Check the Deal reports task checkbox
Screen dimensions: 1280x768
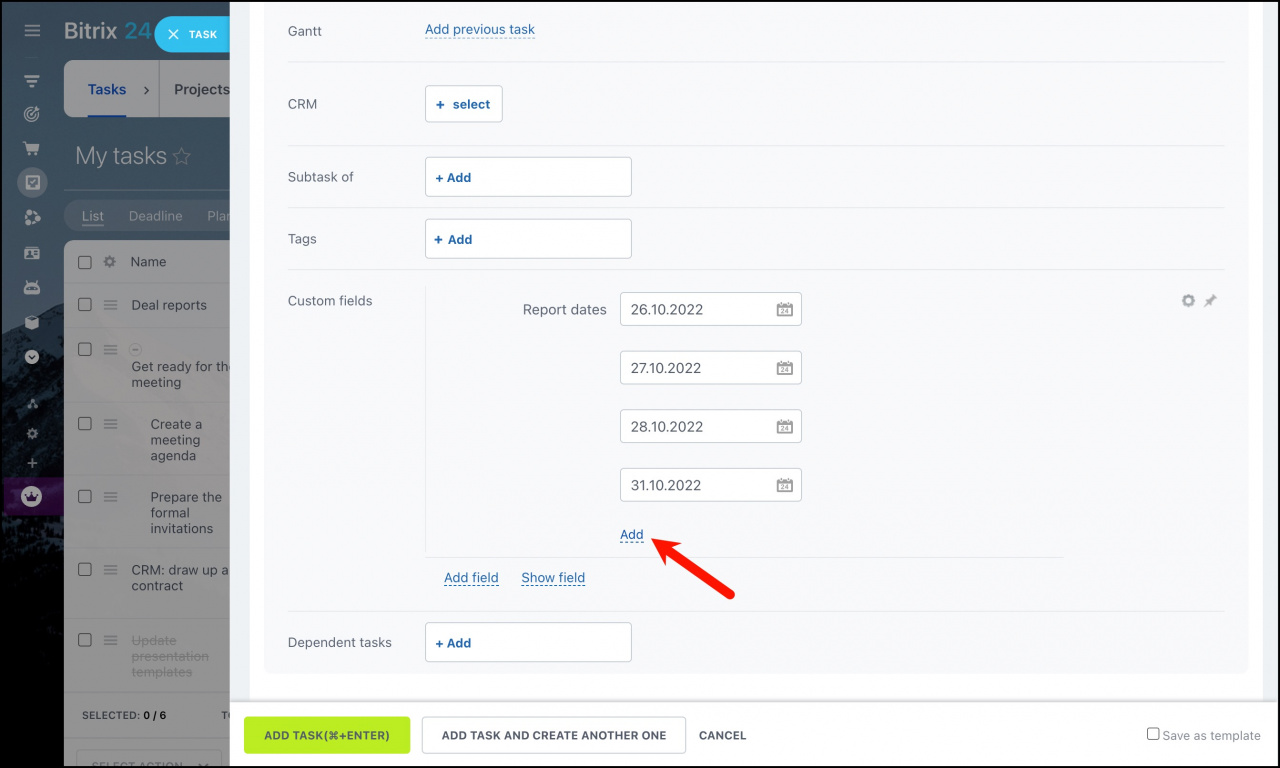(85, 305)
